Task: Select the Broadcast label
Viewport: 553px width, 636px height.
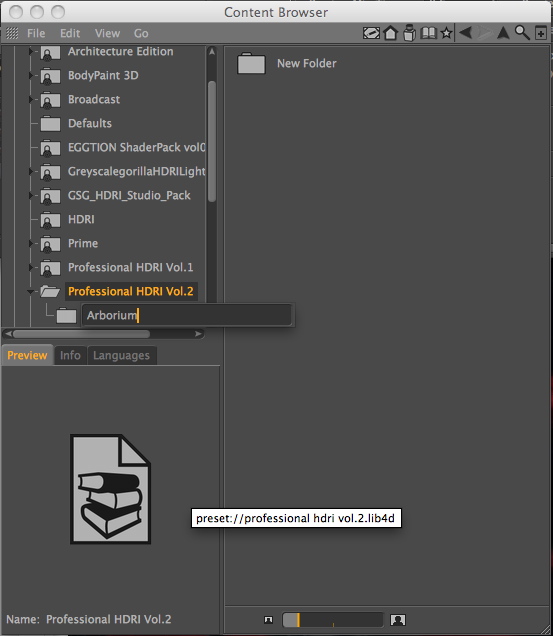Action: pos(94,99)
